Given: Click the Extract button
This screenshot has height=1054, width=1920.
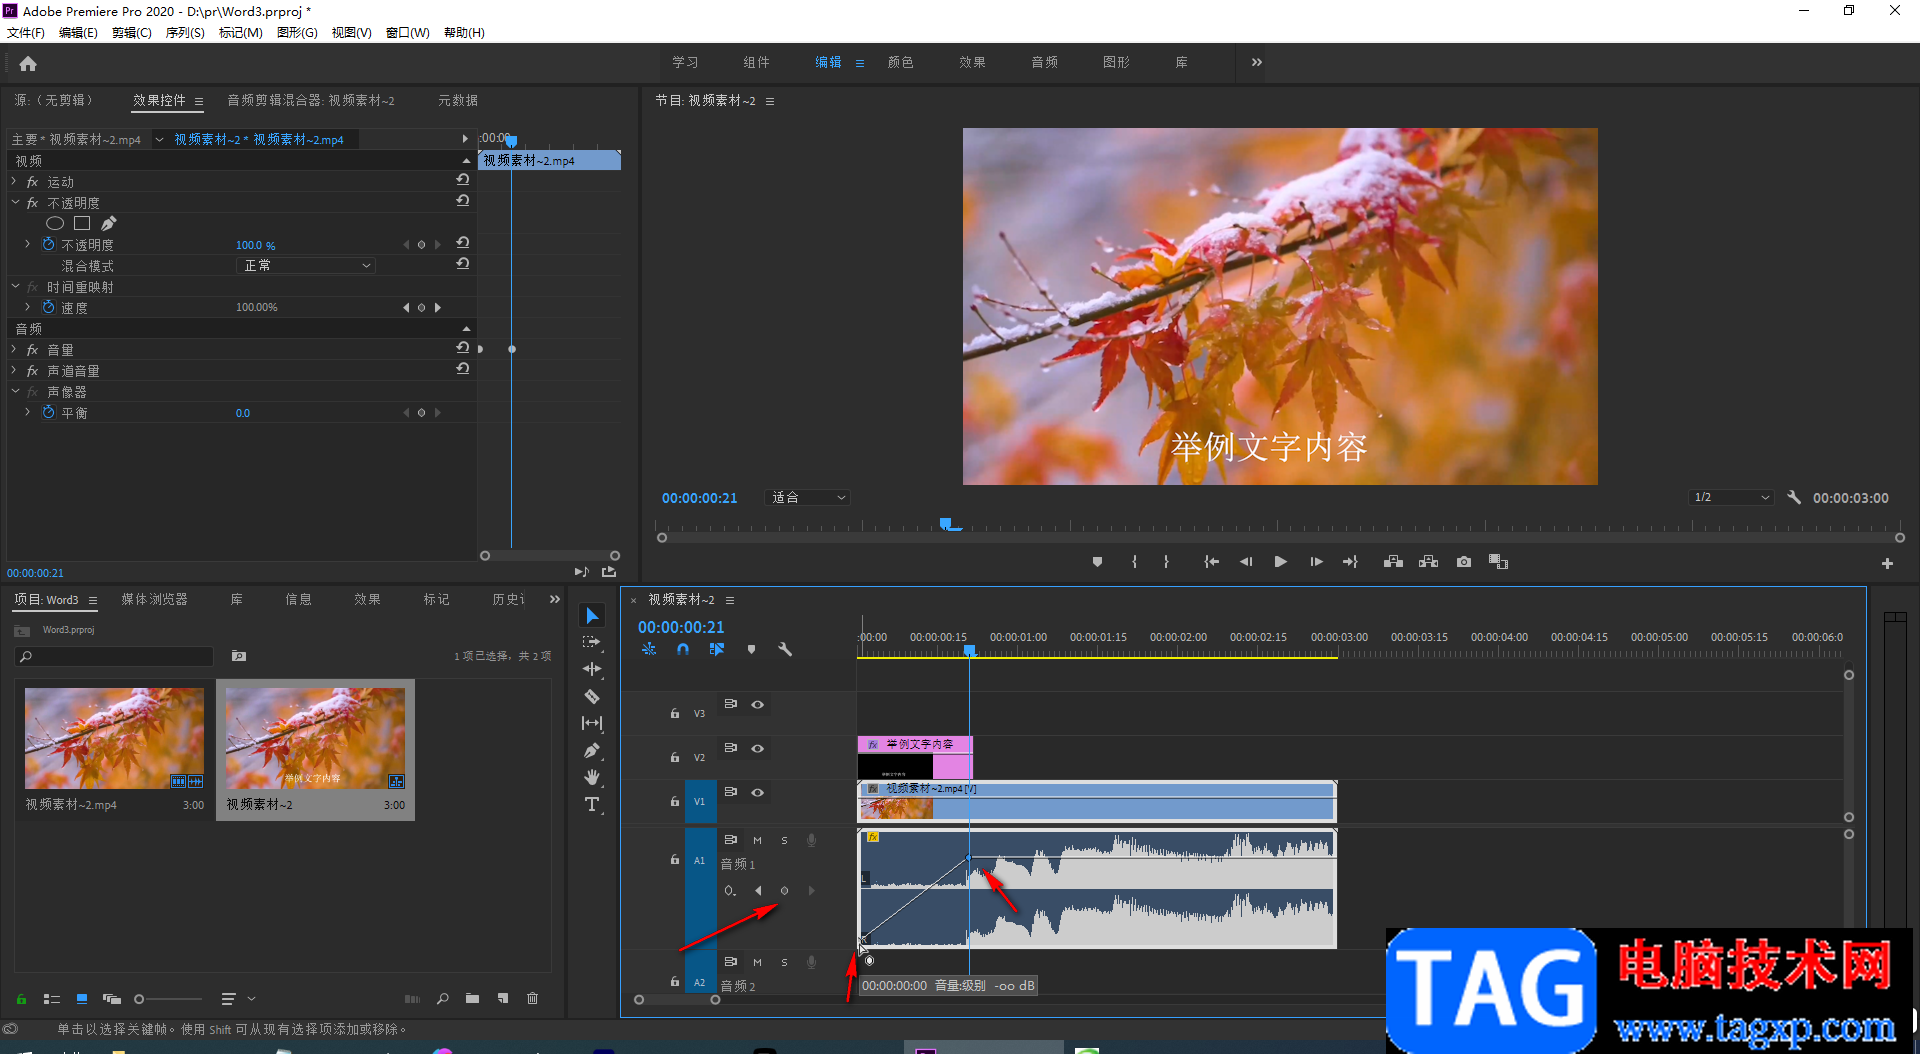Looking at the screenshot, I should coord(1428,562).
